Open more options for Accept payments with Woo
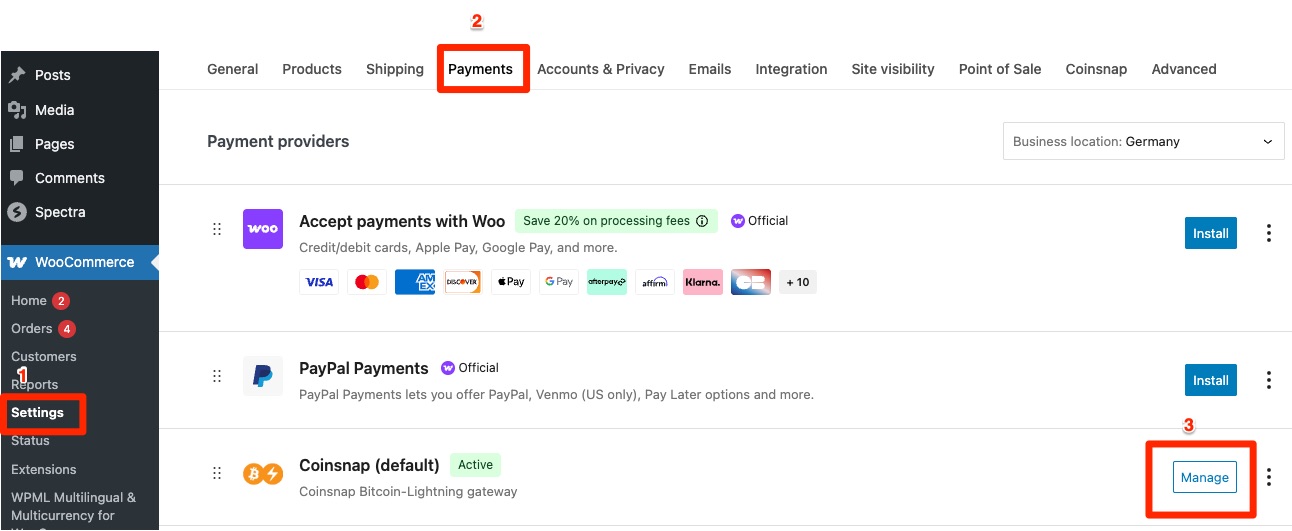Viewport: 1292px width, 531px height. click(1269, 233)
